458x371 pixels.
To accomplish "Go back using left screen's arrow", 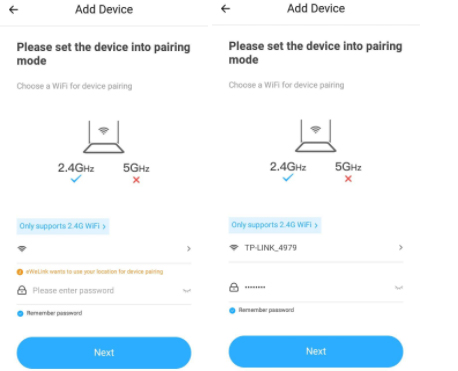I will pos(14,10).
